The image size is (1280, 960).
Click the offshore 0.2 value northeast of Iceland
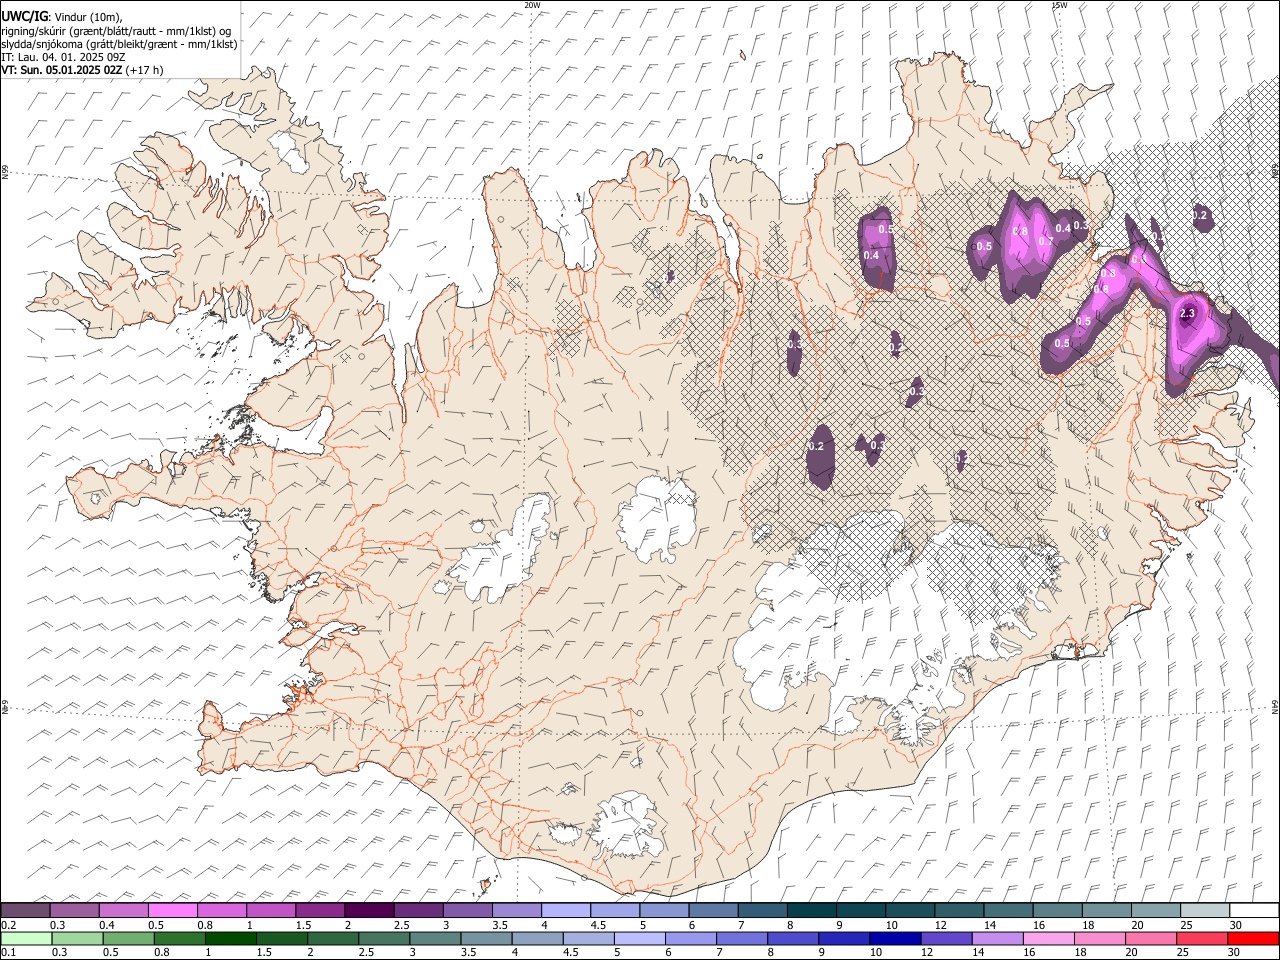1201,215
